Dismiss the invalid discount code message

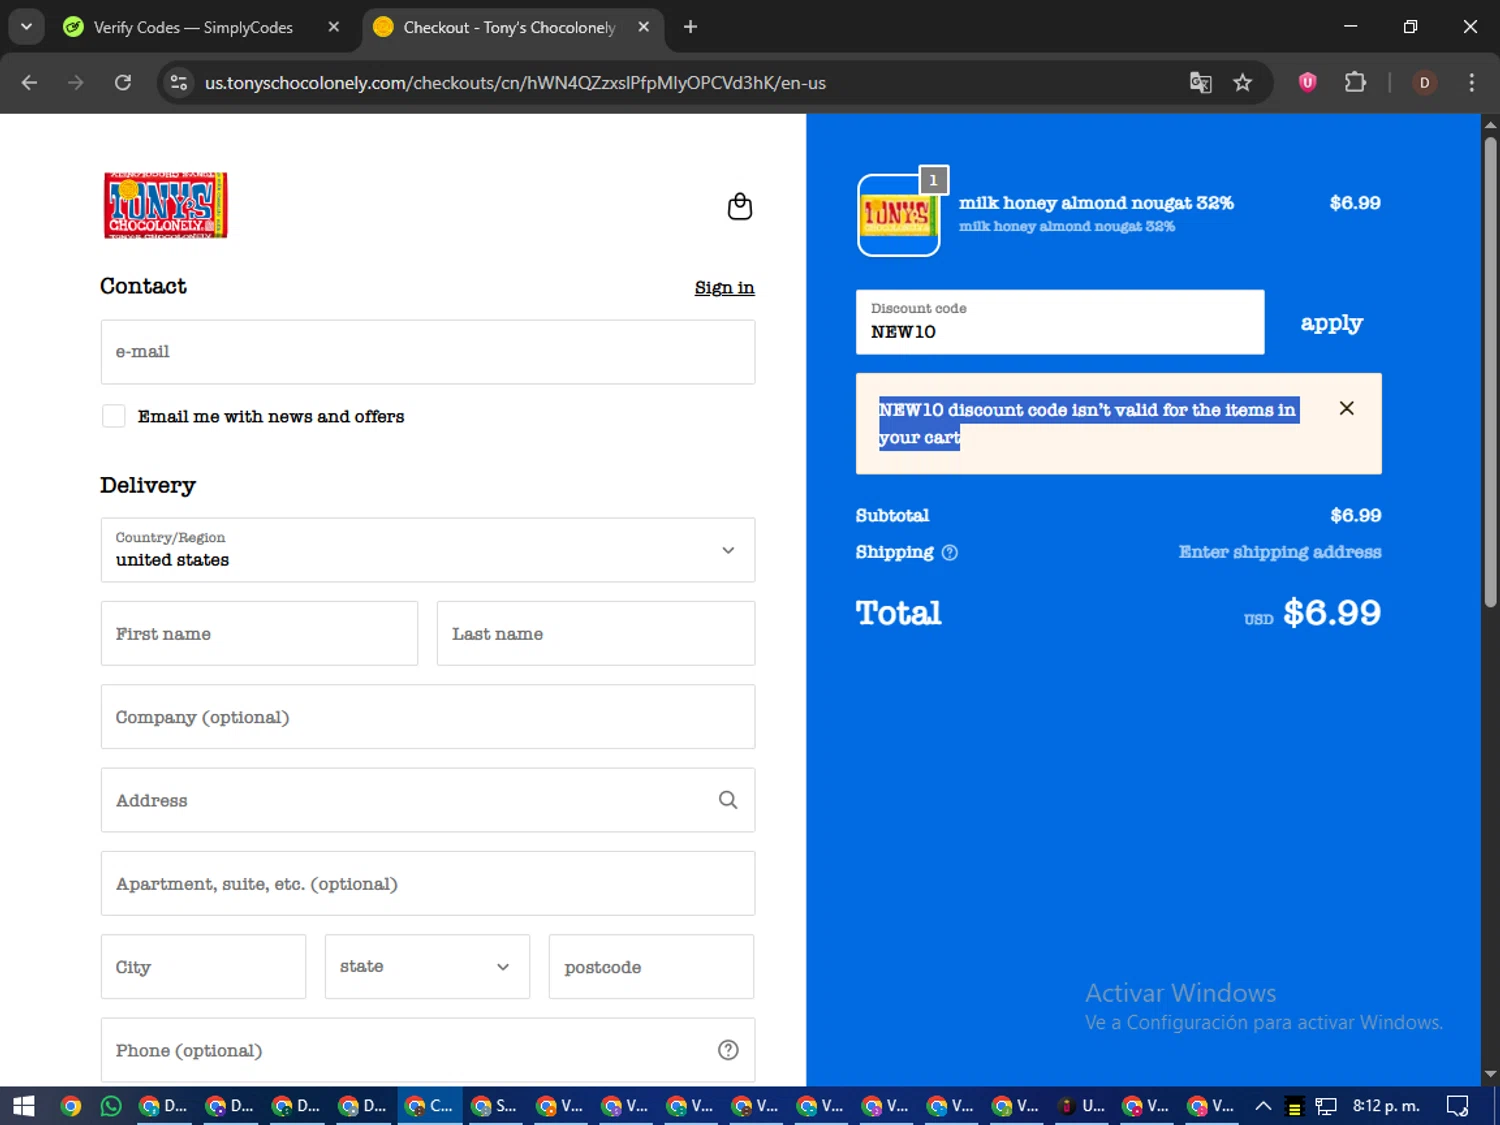[x=1346, y=408]
